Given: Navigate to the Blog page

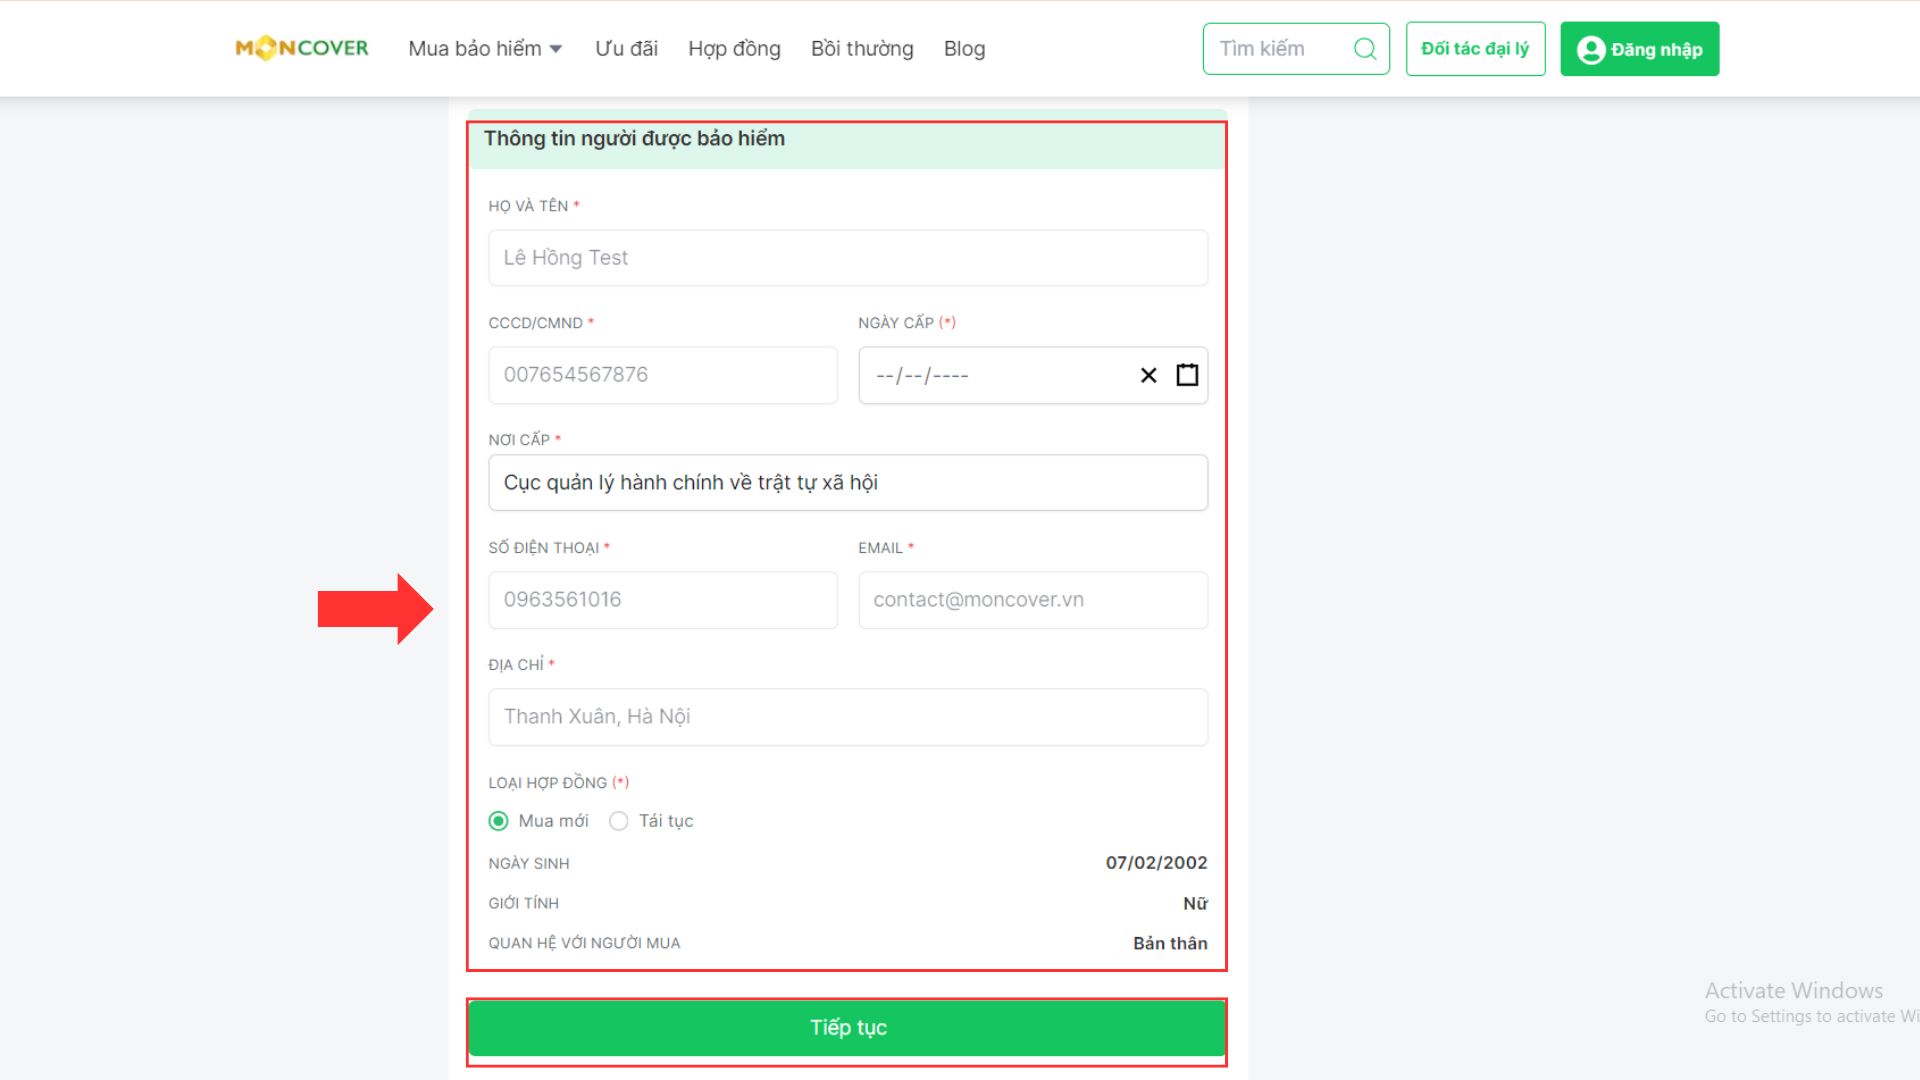Looking at the screenshot, I should point(964,49).
